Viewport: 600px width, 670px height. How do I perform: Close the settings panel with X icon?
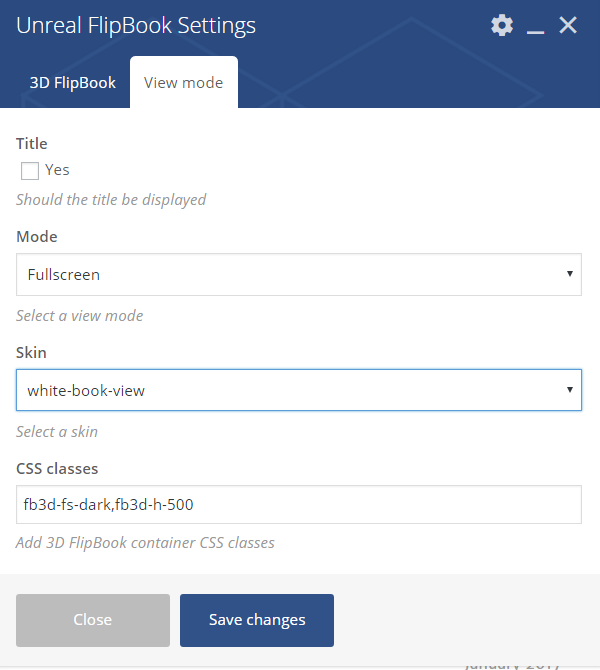[568, 25]
